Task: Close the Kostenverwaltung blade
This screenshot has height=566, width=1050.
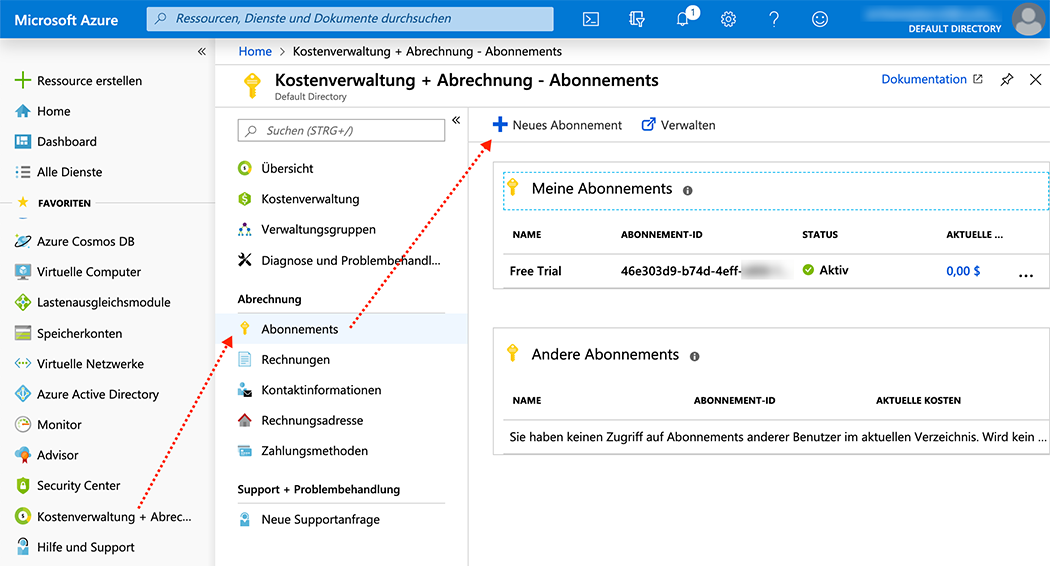Action: tap(1035, 80)
